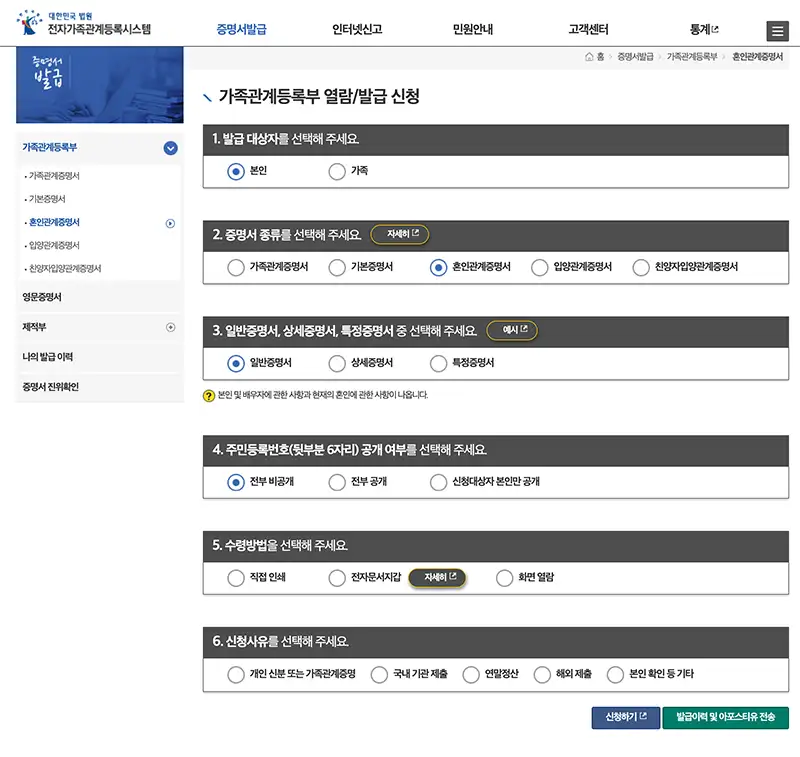Viewport: 800px width, 757px height.
Task: Choose 입양관계증명서 certificate type radio
Action: (539, 267)
